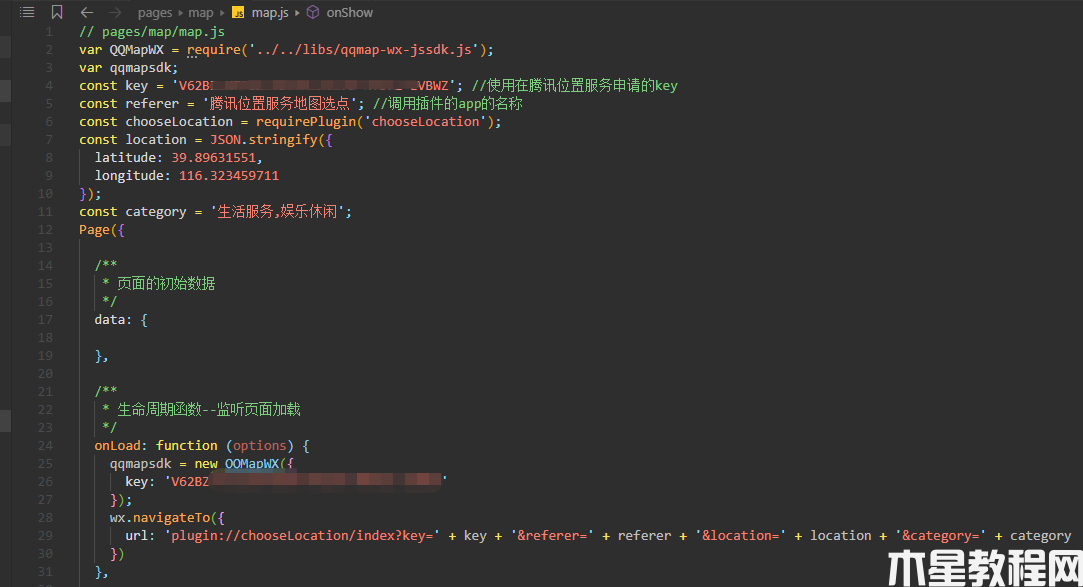Click longitude value 116.323459711
This screenshot has width=1083, height=587.
click(229, 175)
